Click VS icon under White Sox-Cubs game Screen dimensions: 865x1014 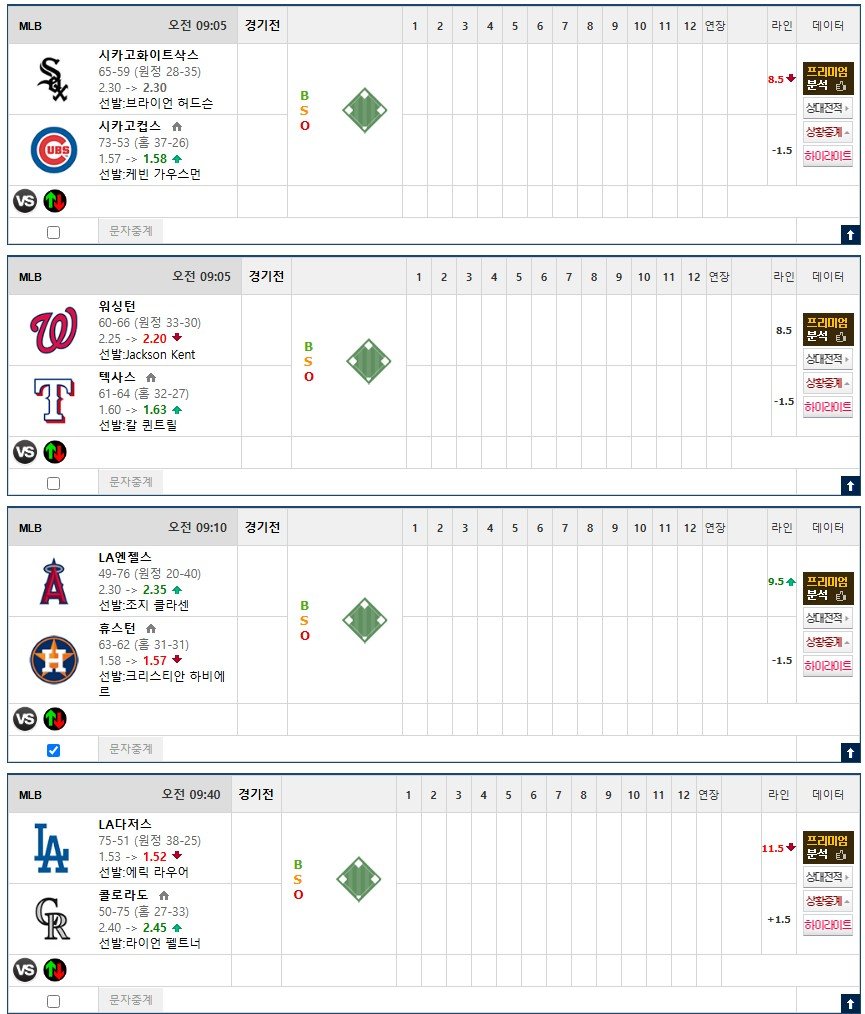point(25,201)
